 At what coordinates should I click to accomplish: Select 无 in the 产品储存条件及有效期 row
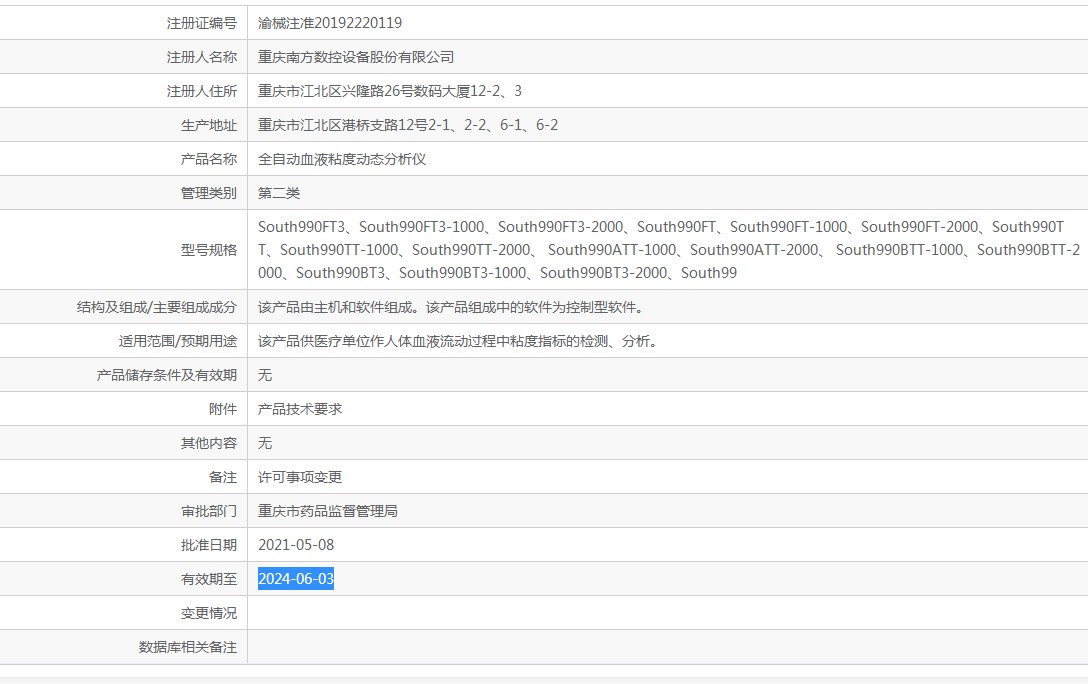[265, 375]
